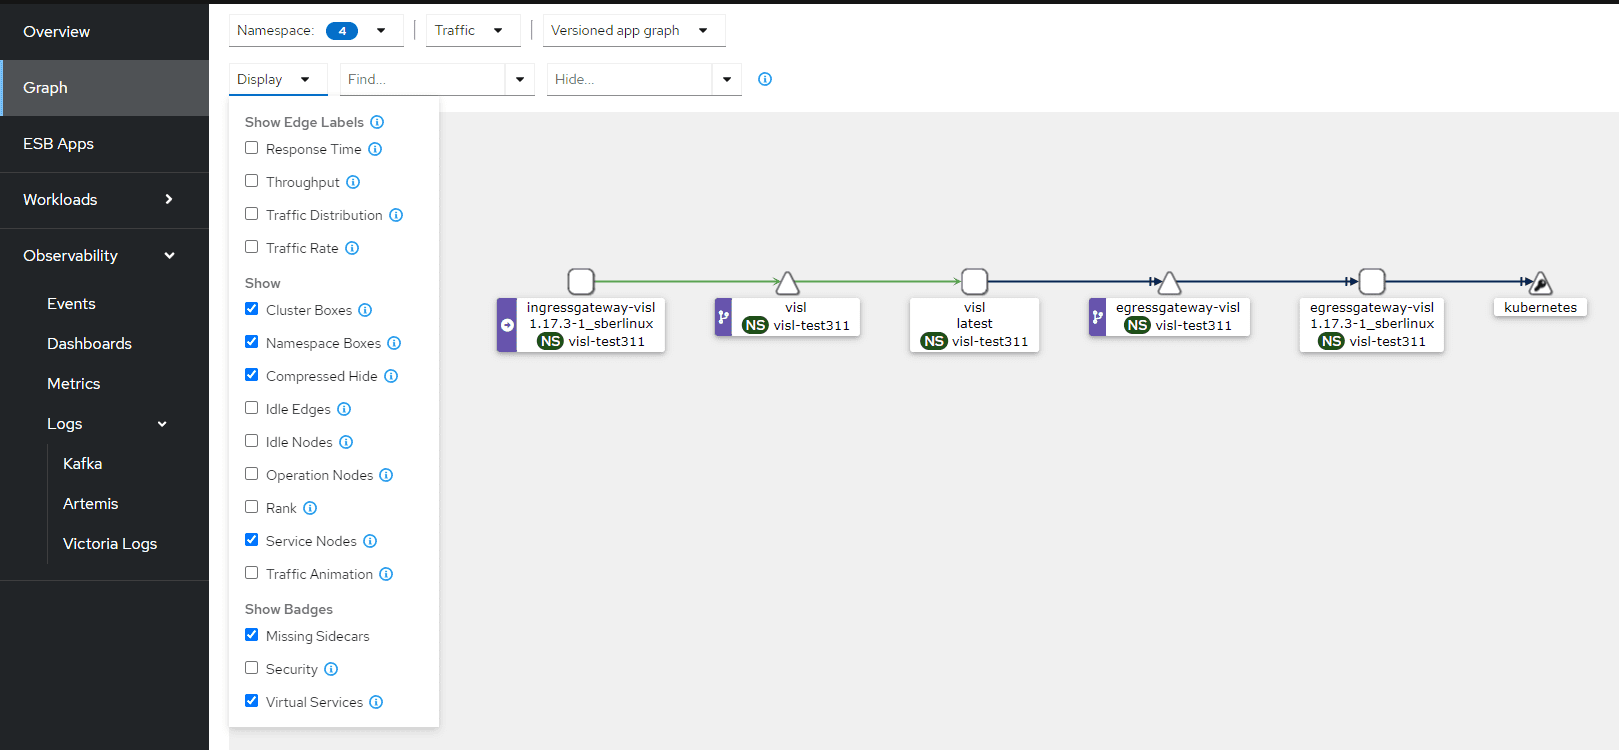Image resolution: width=1619 pixels, height=750 pixels.
Task: Click the info icon beside Show Edge Labels
Action: point(377,122)
